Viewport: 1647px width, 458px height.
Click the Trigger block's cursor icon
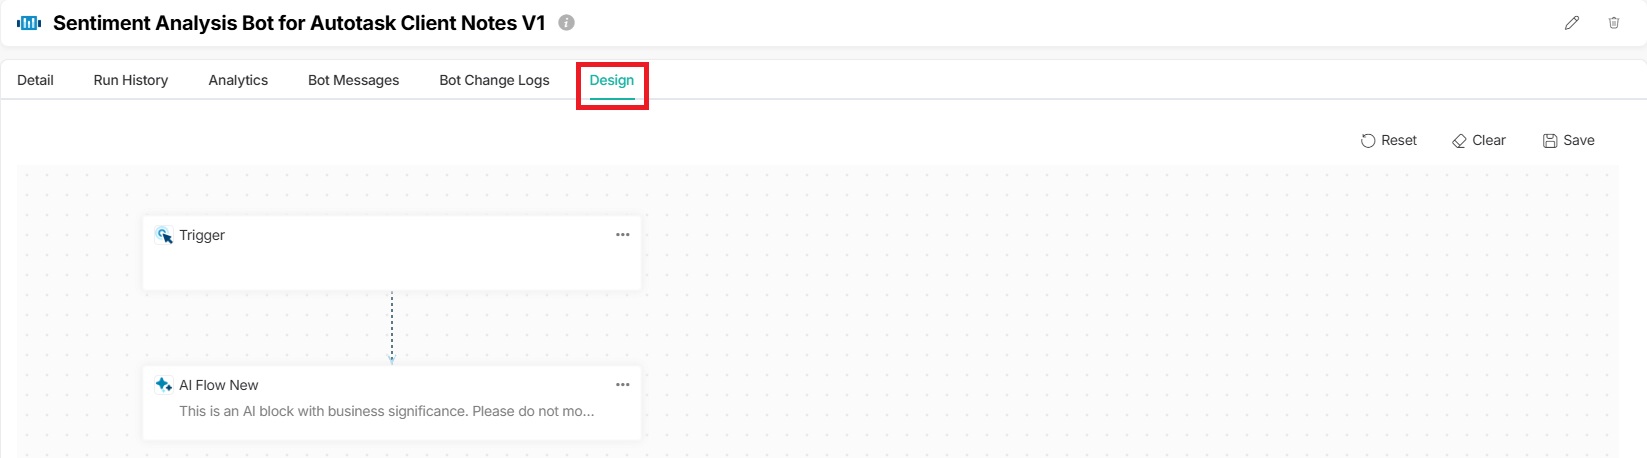click(164, 236)
